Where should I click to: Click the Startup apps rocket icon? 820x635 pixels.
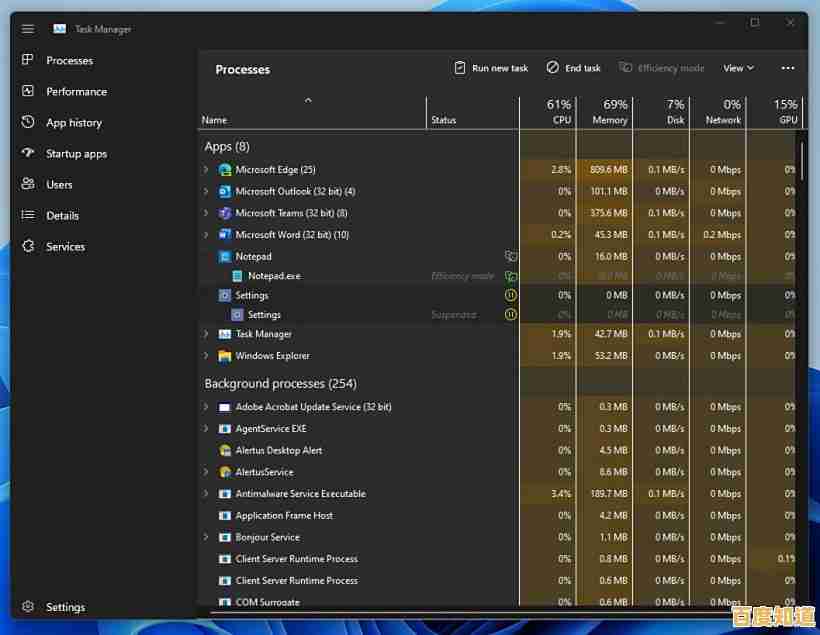point(27,153)
